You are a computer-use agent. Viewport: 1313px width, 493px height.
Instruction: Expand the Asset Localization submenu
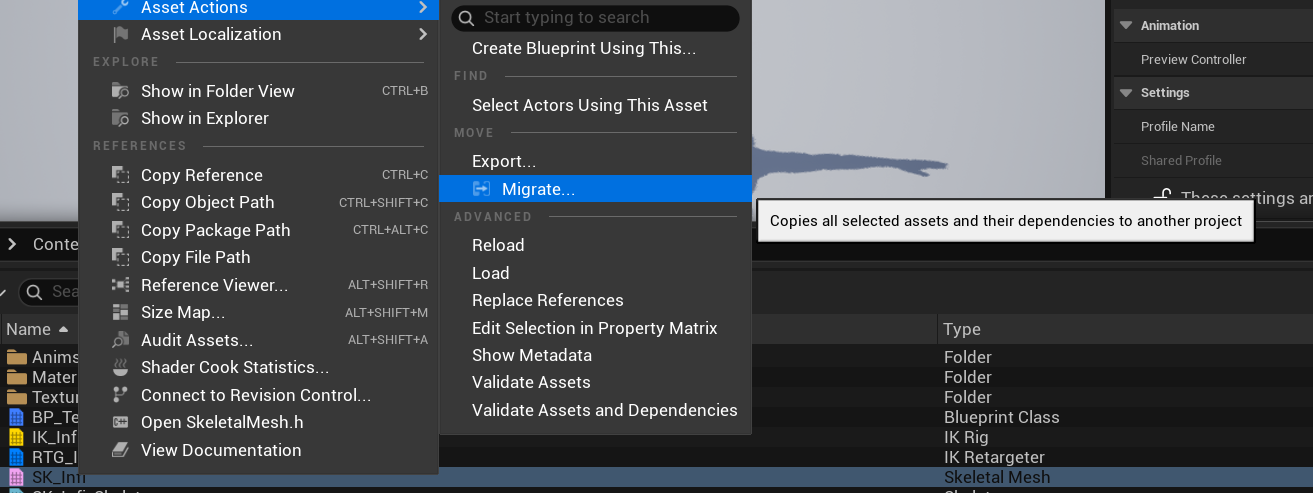pyautogui.click(x=423, y=34)
